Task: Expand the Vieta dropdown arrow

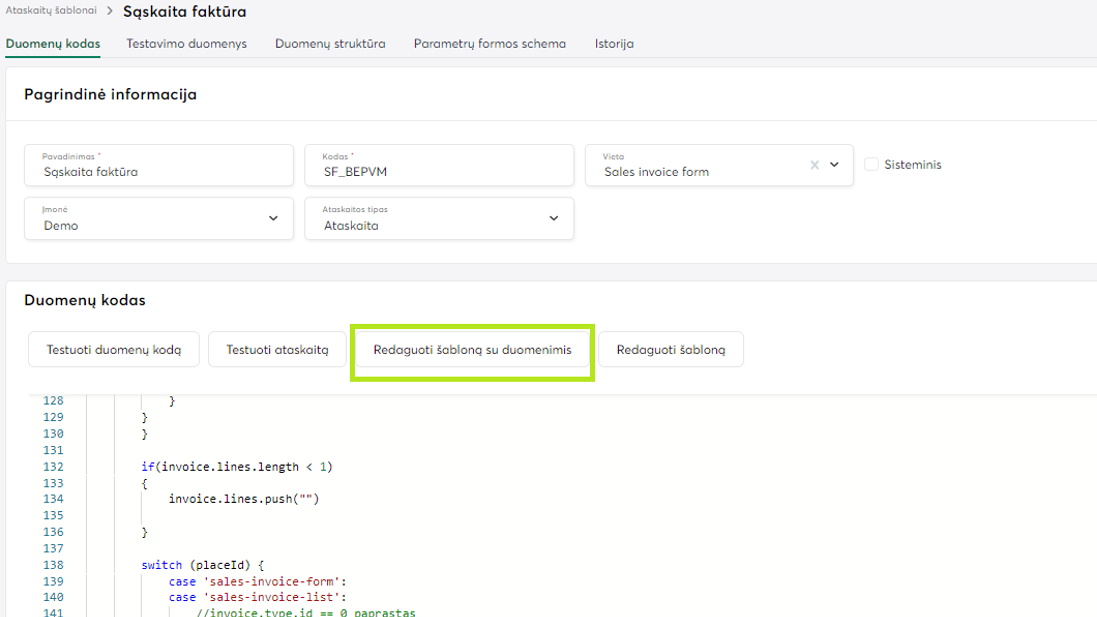Action: coord(835,165)
